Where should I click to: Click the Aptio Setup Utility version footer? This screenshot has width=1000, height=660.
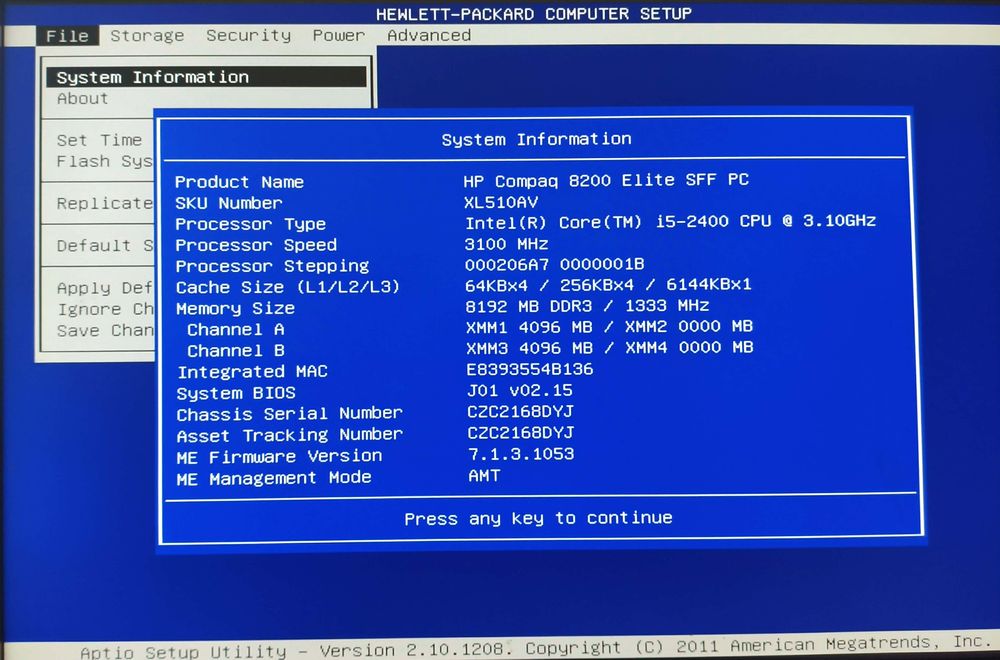(x=533, y=647)
